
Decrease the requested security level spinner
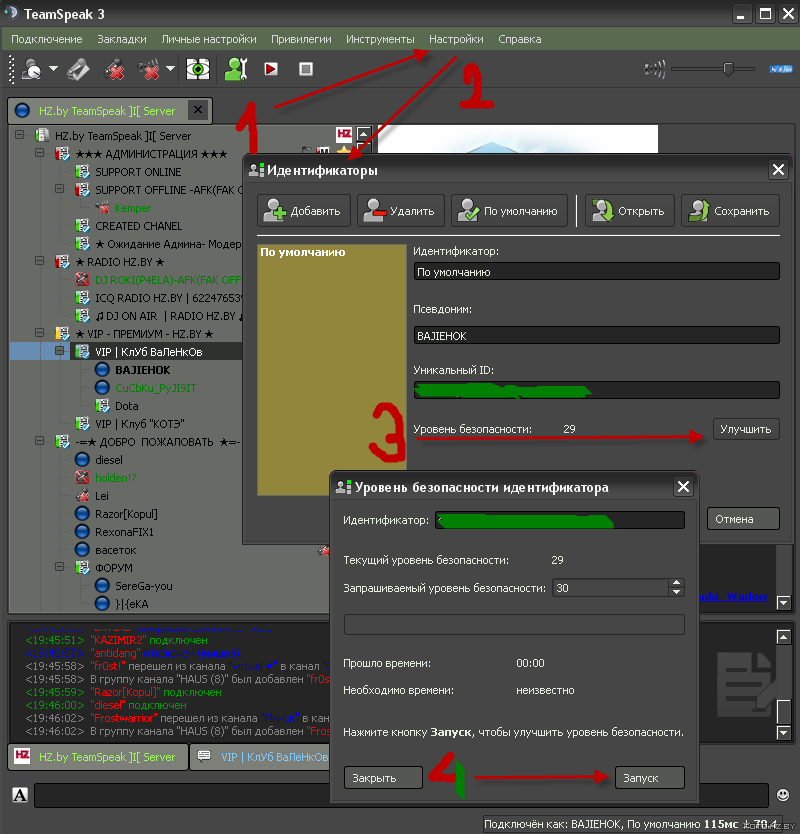[676, 592]
